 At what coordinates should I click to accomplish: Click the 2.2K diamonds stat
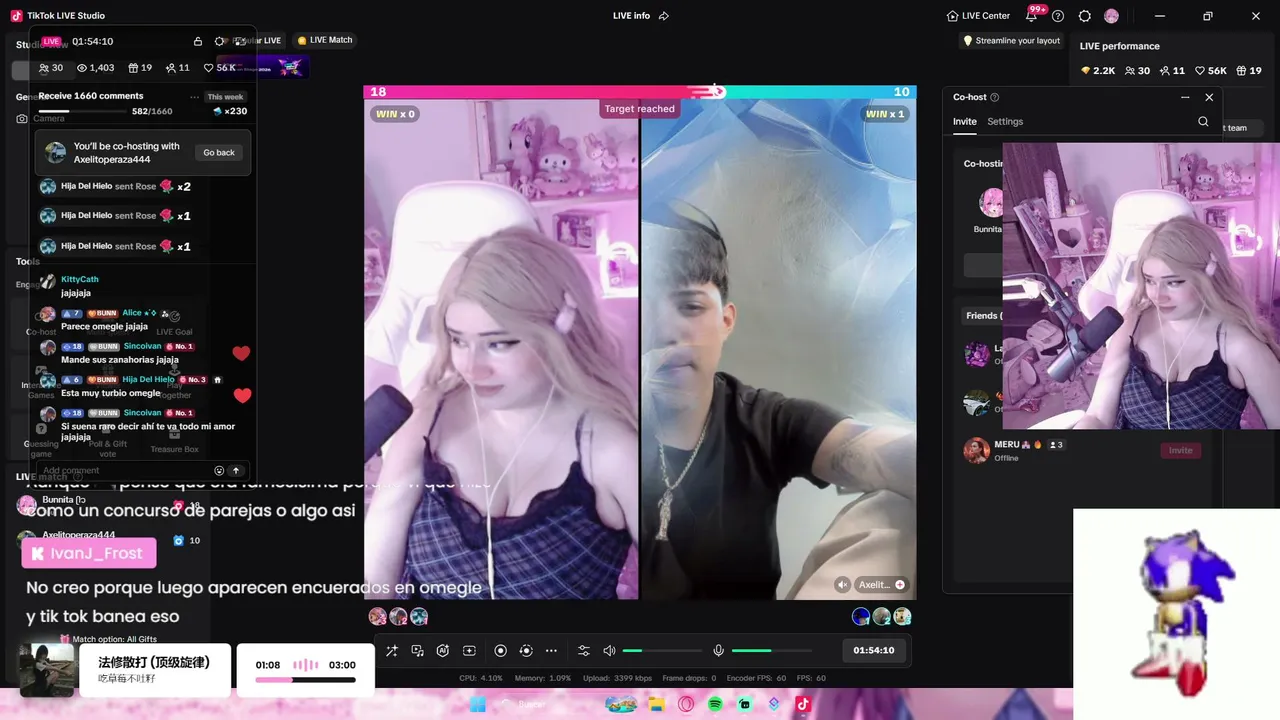tap(1098, 71)
